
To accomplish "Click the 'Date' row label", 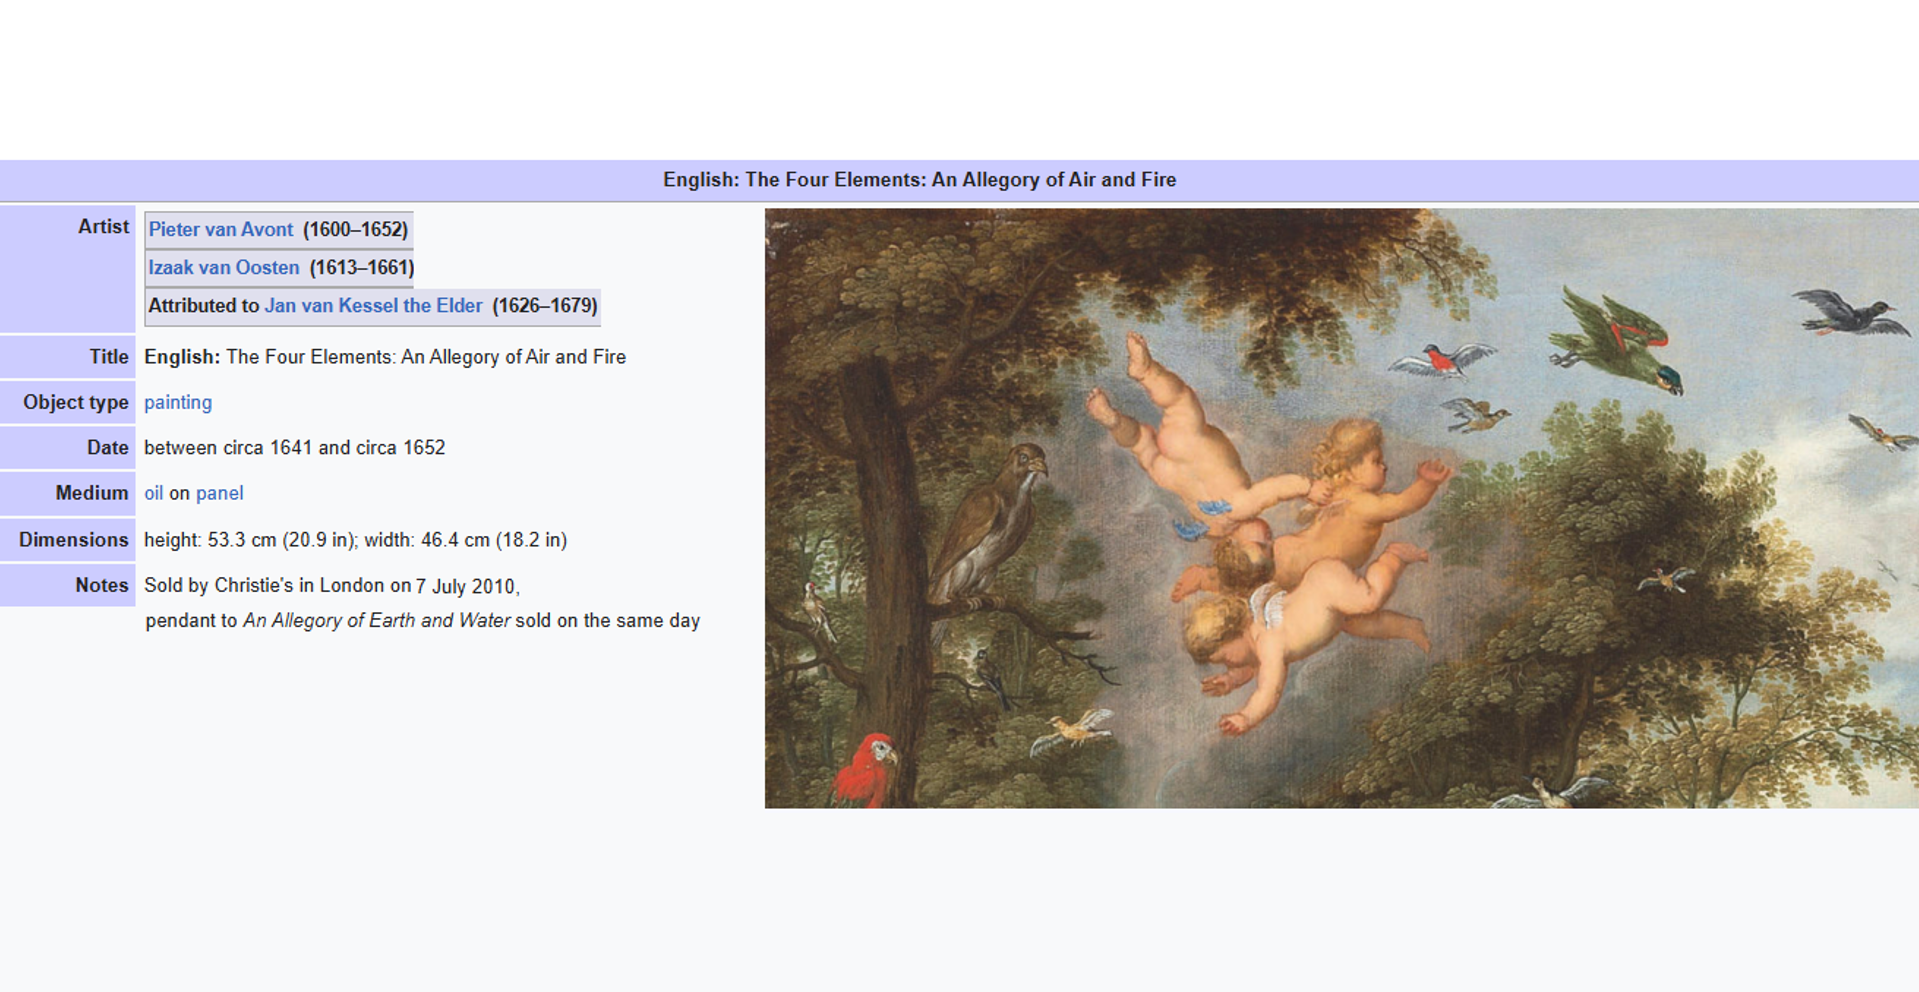I will tap(107, 448).
